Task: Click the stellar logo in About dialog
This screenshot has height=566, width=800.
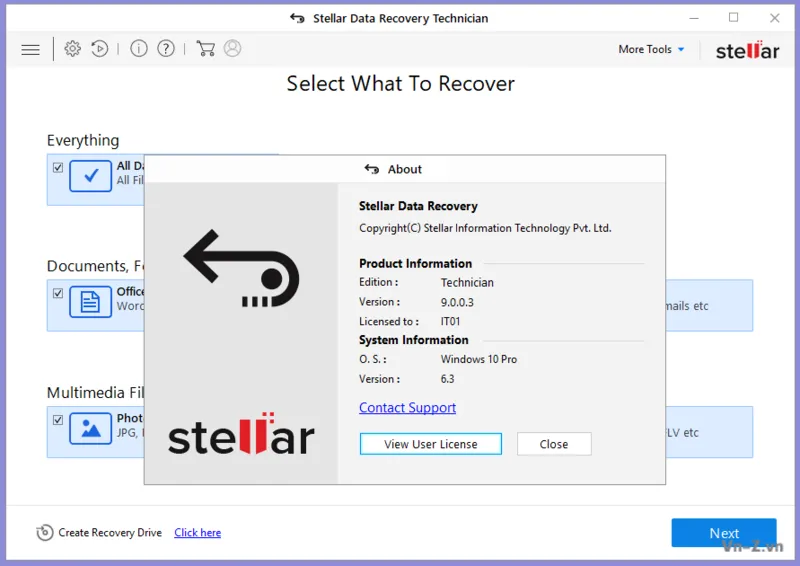Action: 241,435
